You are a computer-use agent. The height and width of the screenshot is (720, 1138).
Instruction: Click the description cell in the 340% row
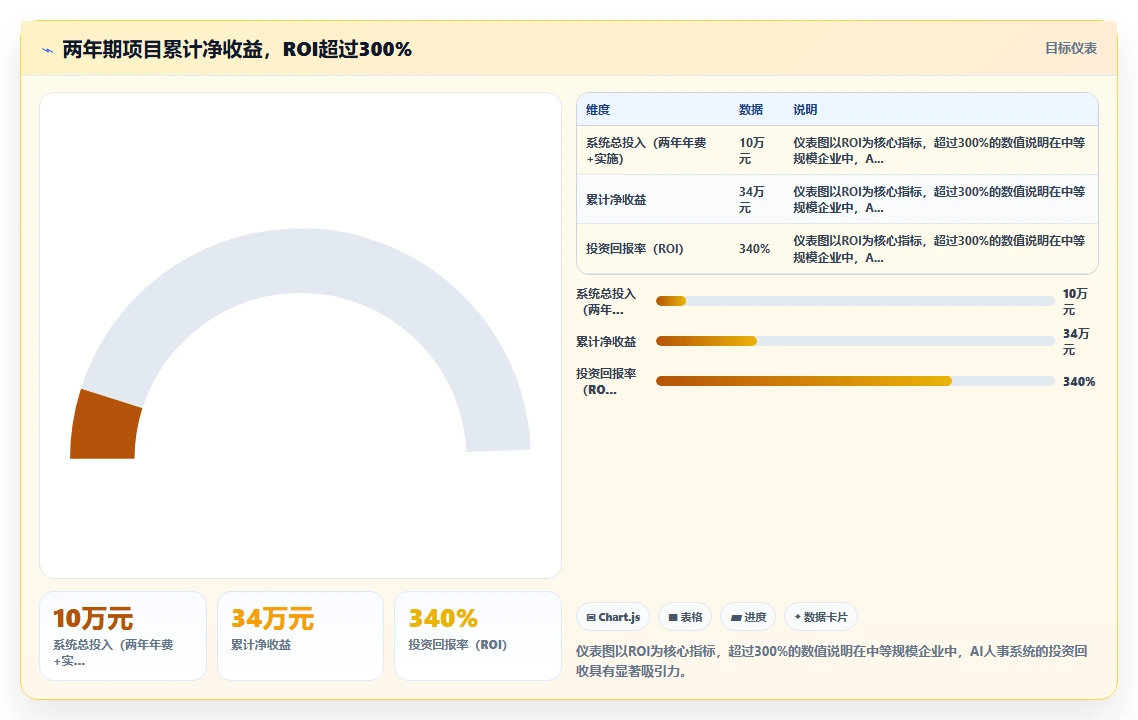[x=941, y=249]
